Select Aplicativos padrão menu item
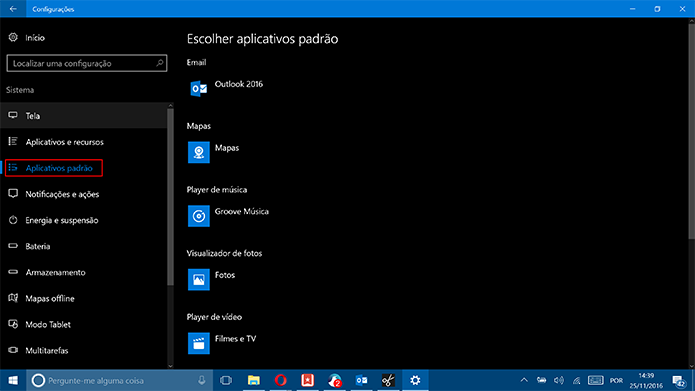 tap(84, 168)
